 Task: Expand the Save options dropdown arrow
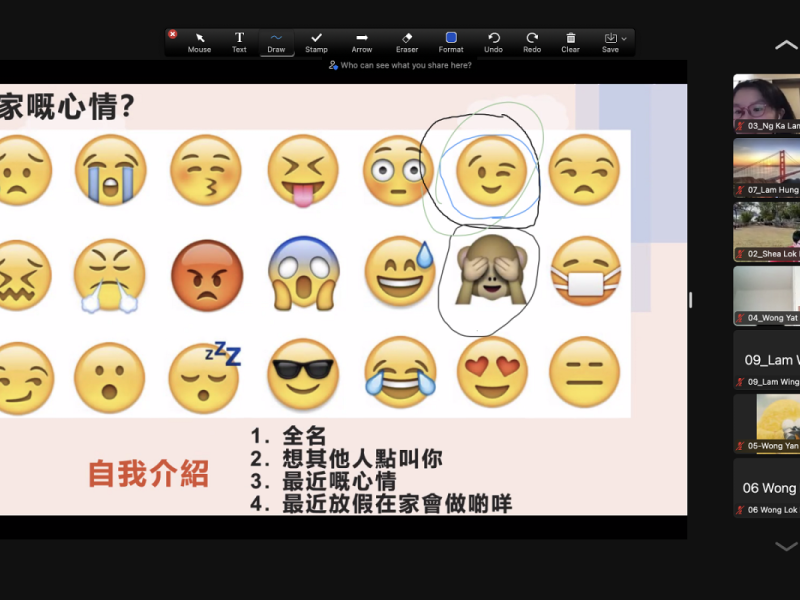(624, 38)
